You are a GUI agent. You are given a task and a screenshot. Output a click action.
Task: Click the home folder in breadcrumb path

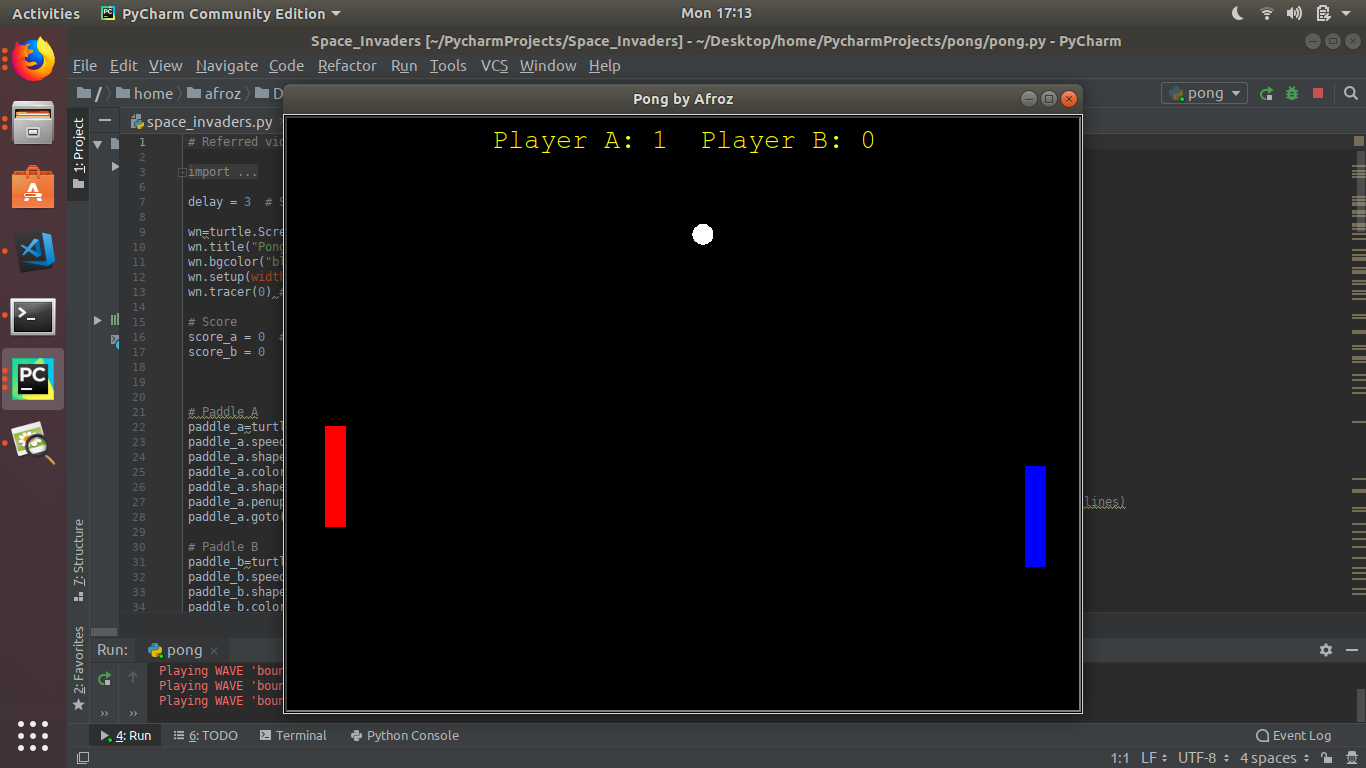(145, 93)
